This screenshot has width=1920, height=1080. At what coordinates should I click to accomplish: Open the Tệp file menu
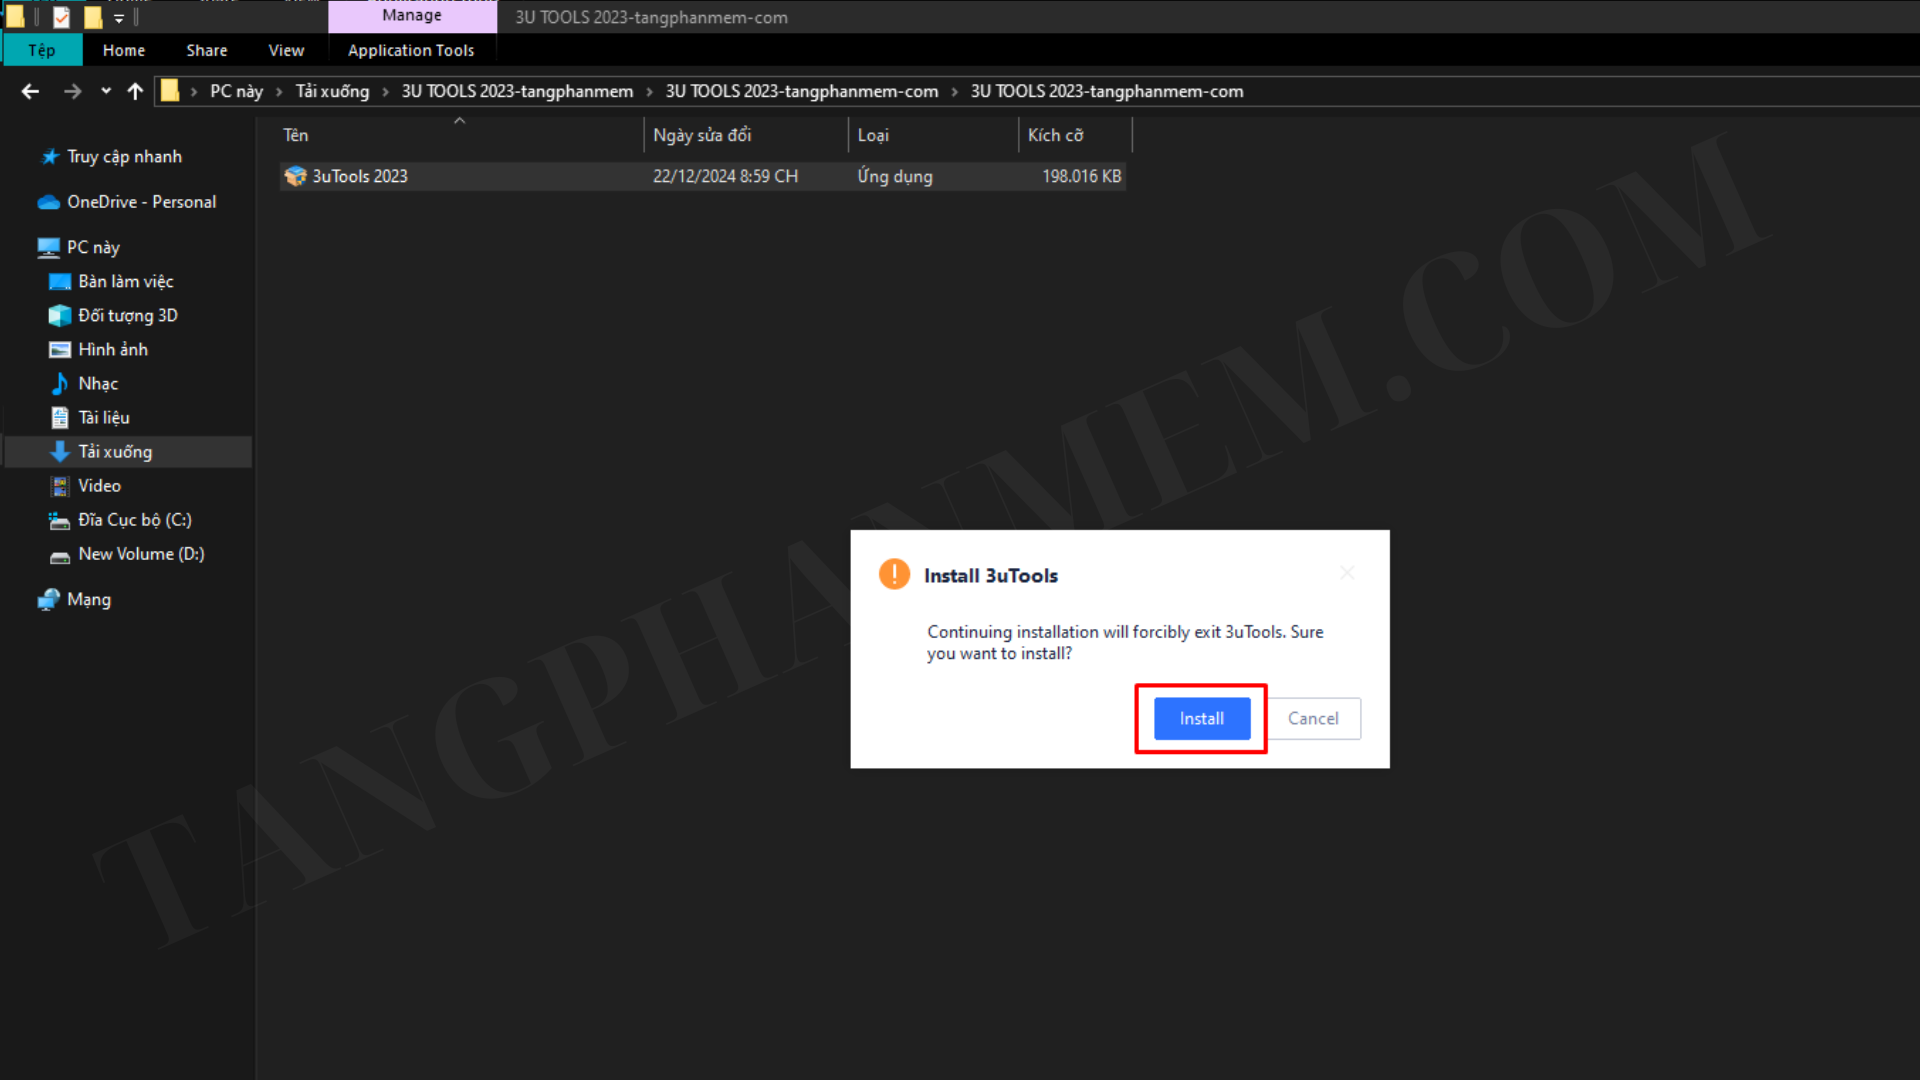(41, 50)
